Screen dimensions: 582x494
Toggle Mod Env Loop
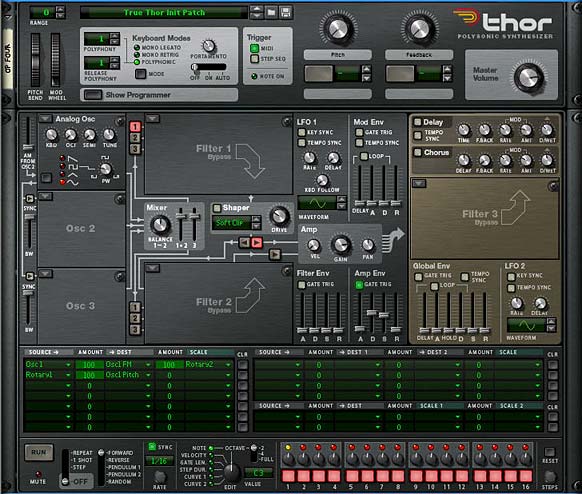point(364,156)
